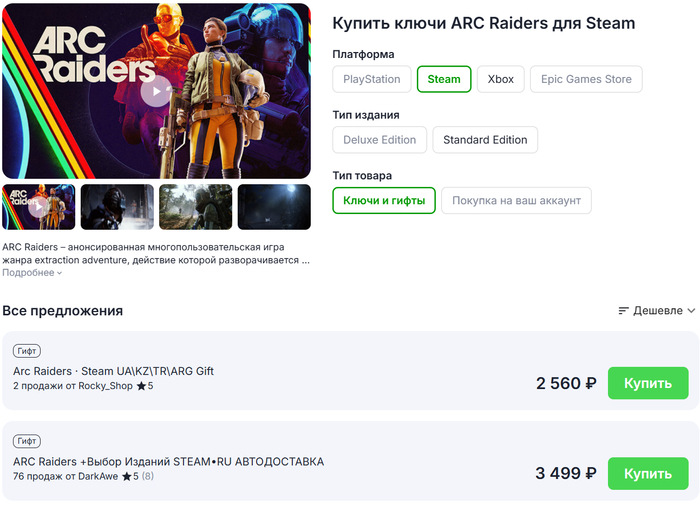
Task: Expand description via Подробнее
Action: pyautogui.click(x=32, y=272)
